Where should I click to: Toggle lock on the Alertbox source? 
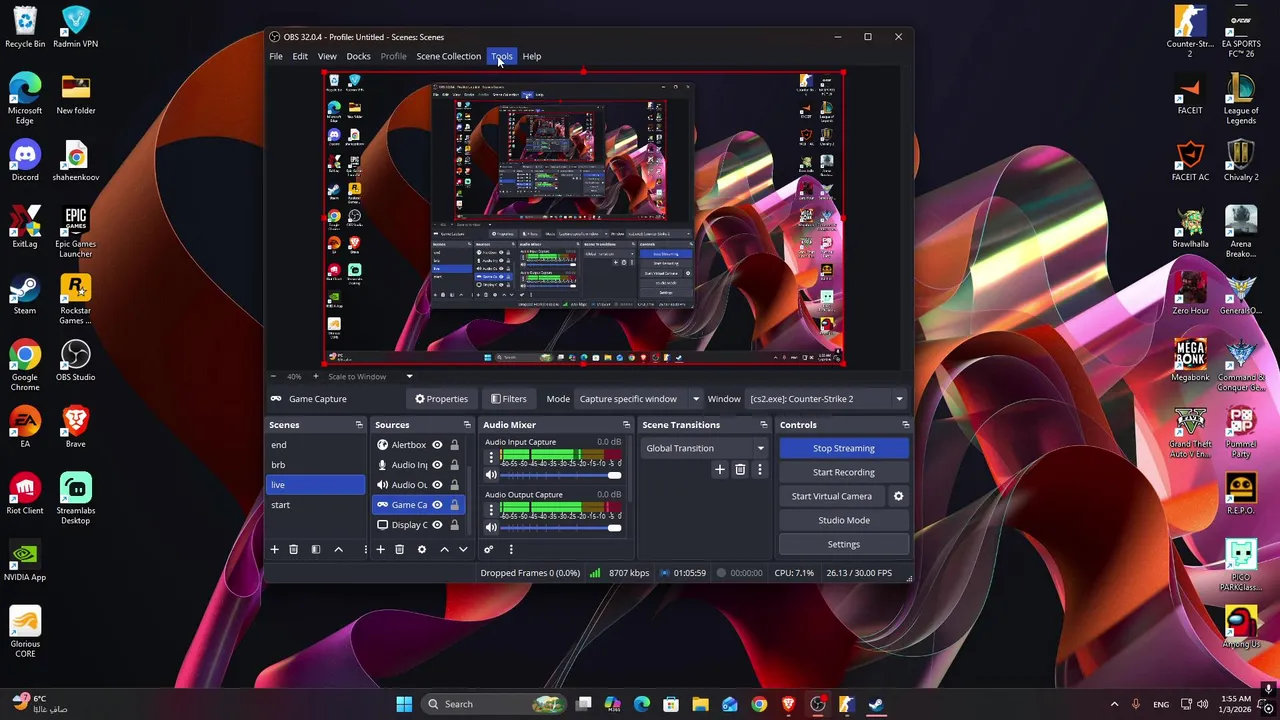(x=454, y=445)
